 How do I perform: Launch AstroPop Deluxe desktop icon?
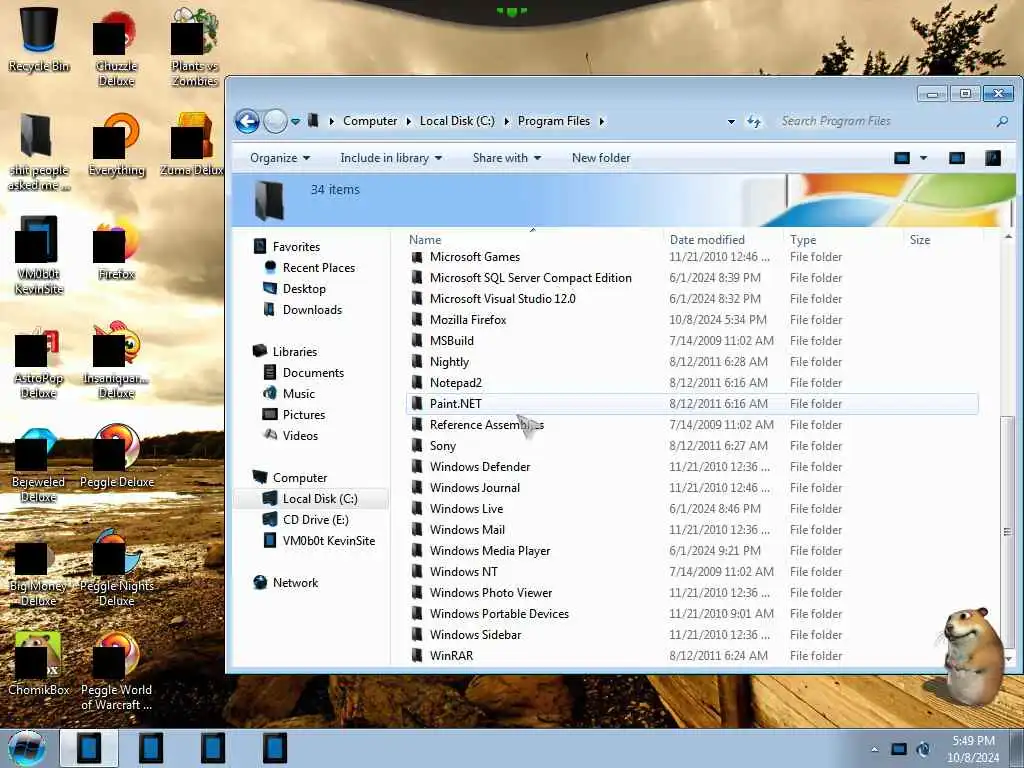pyautogui.click(x=39, y=362)
